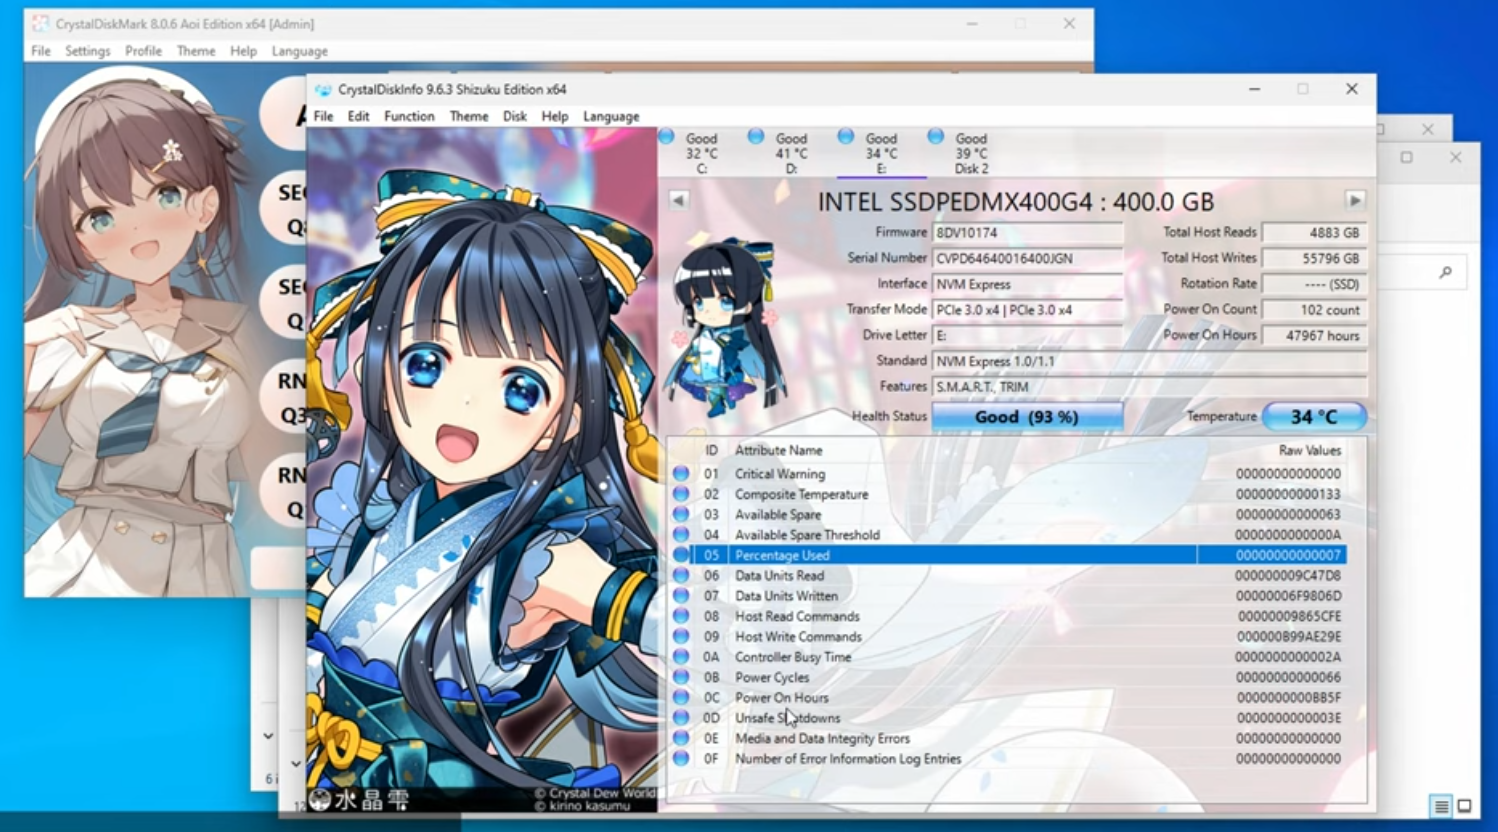
Task: Open Theme menu in CrystalDiskInfo
Action: tap(469, 116)
